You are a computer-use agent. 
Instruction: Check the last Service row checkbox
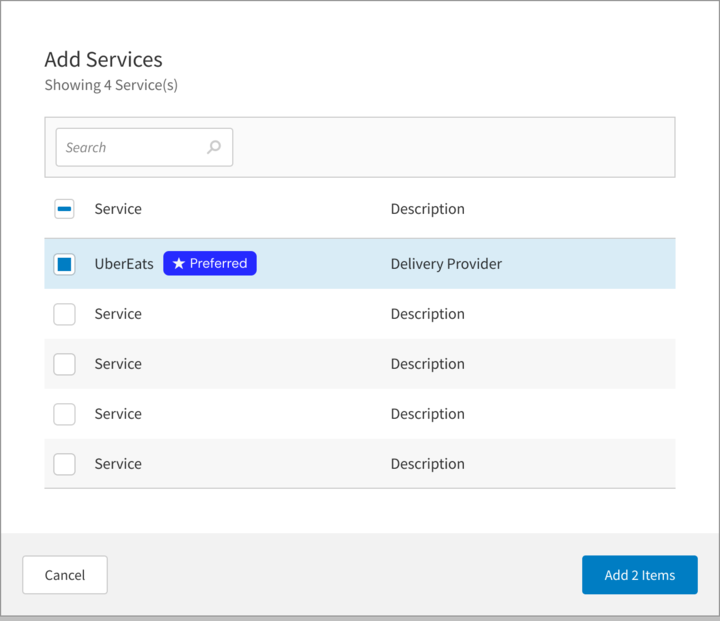[64, 464]
